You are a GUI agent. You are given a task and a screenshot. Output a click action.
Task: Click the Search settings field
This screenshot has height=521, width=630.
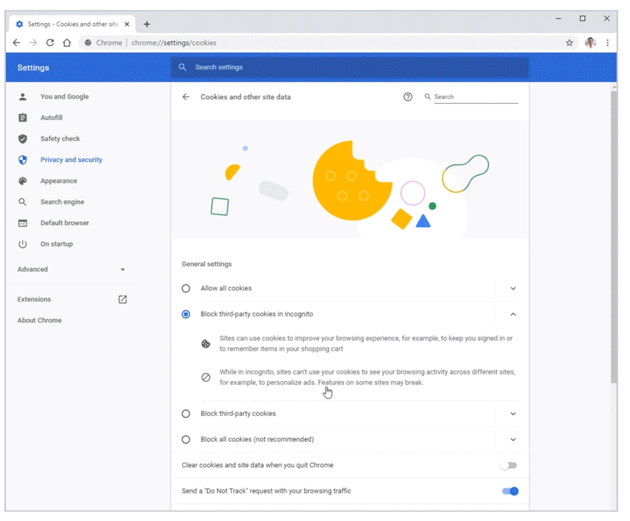(350, 67)
